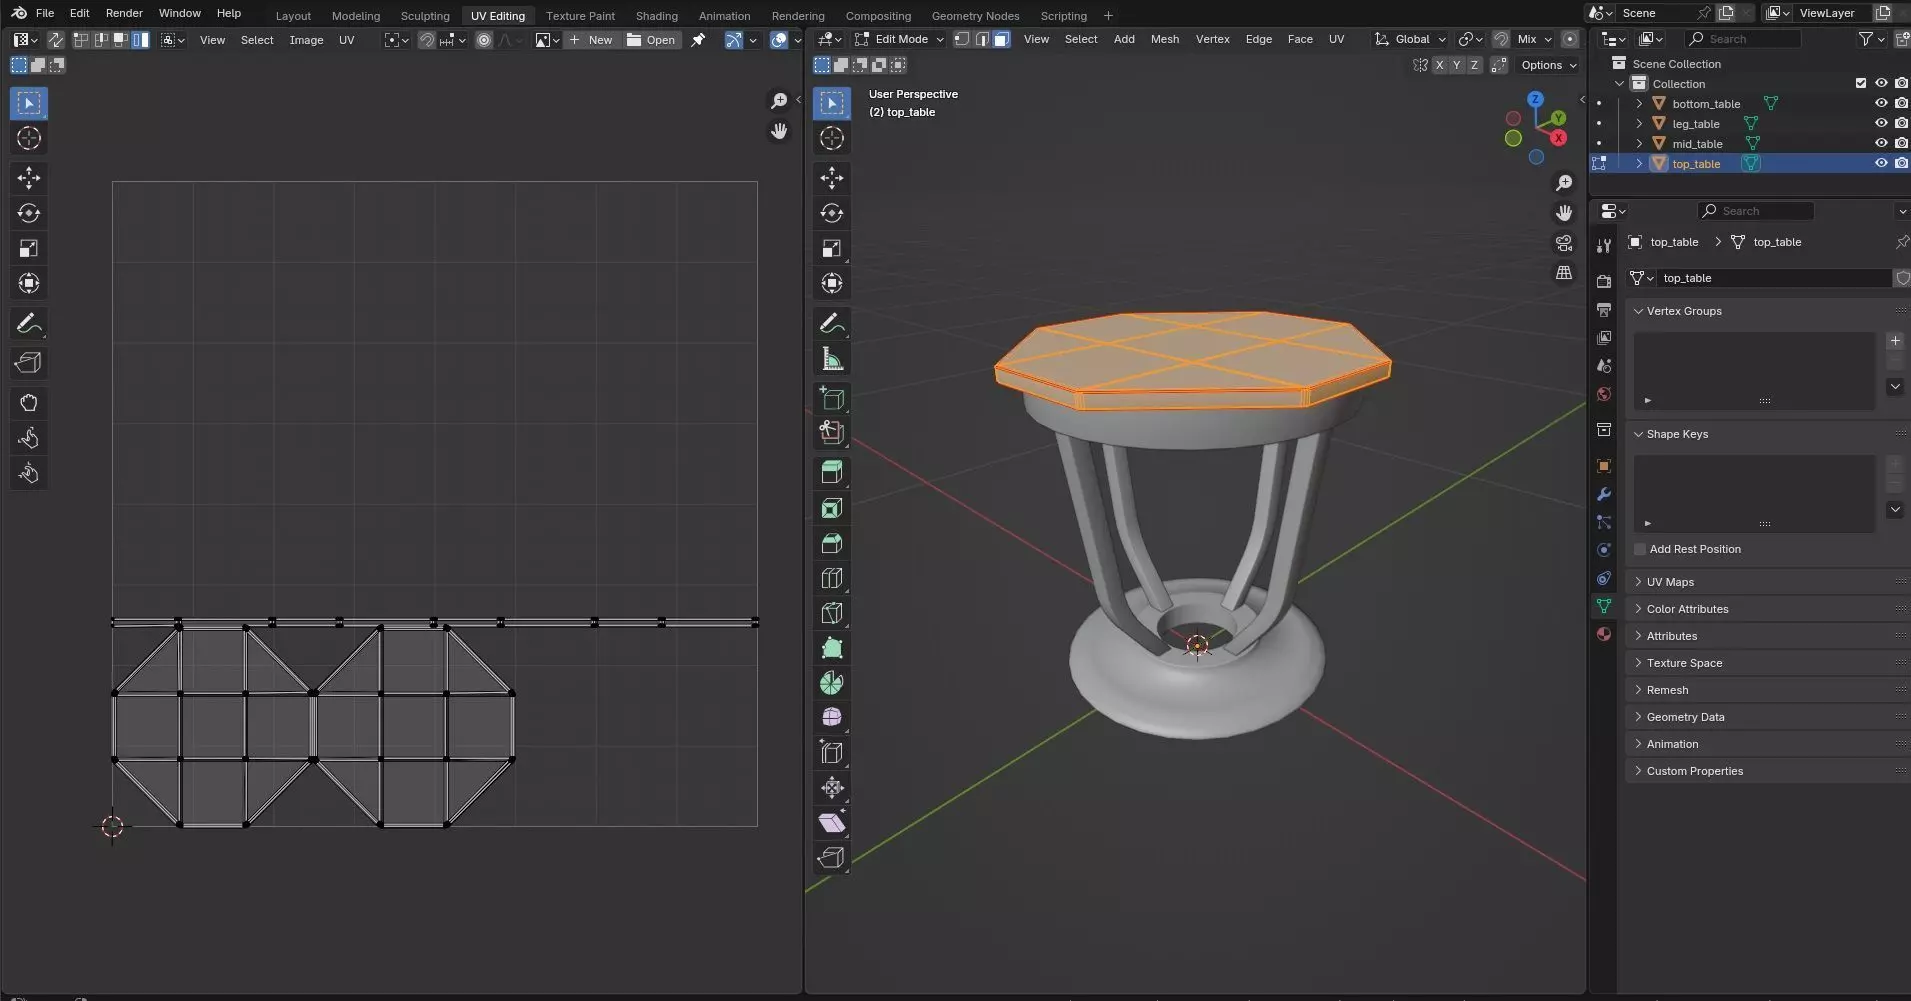This screenshot has width=1911, height=1001.
Task: Open the UV editor Image menu
Action: point(306,40)
